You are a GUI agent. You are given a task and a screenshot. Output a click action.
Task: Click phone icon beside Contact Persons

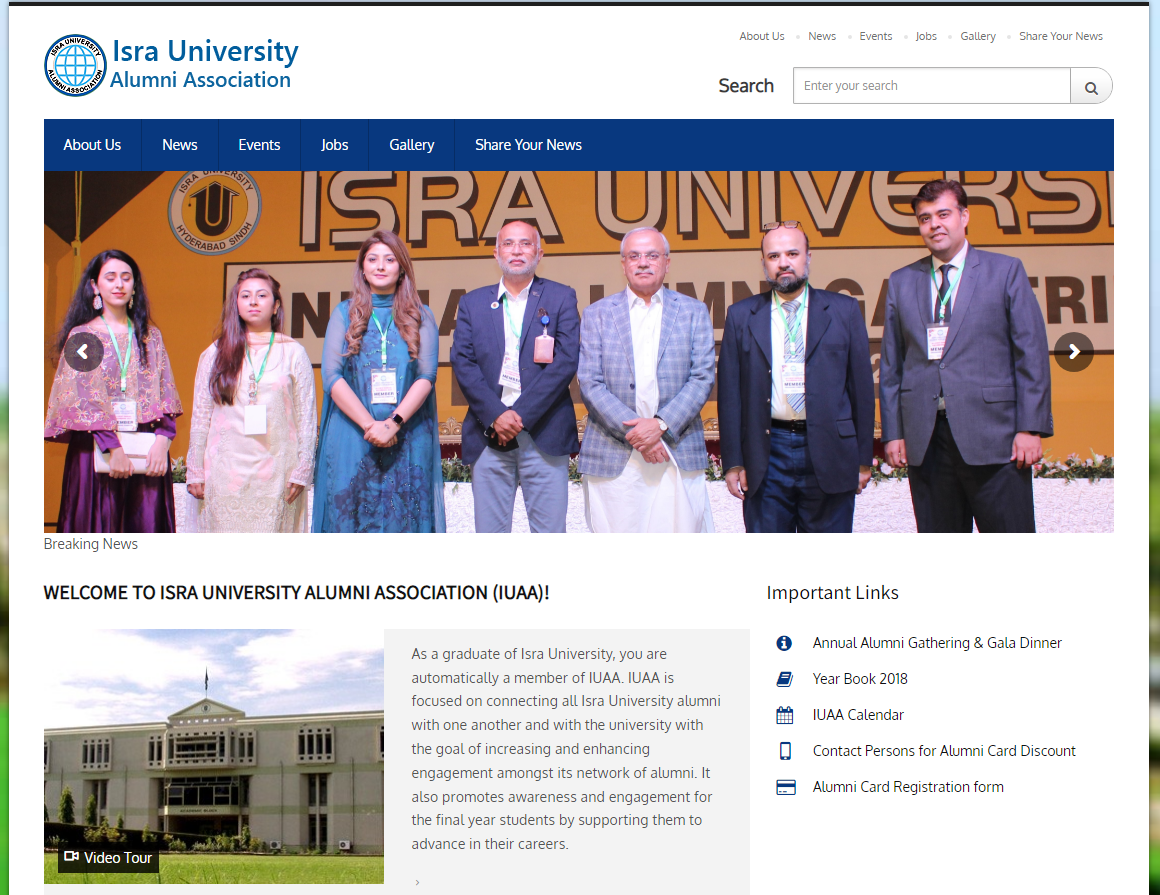(x=785, y=752)
